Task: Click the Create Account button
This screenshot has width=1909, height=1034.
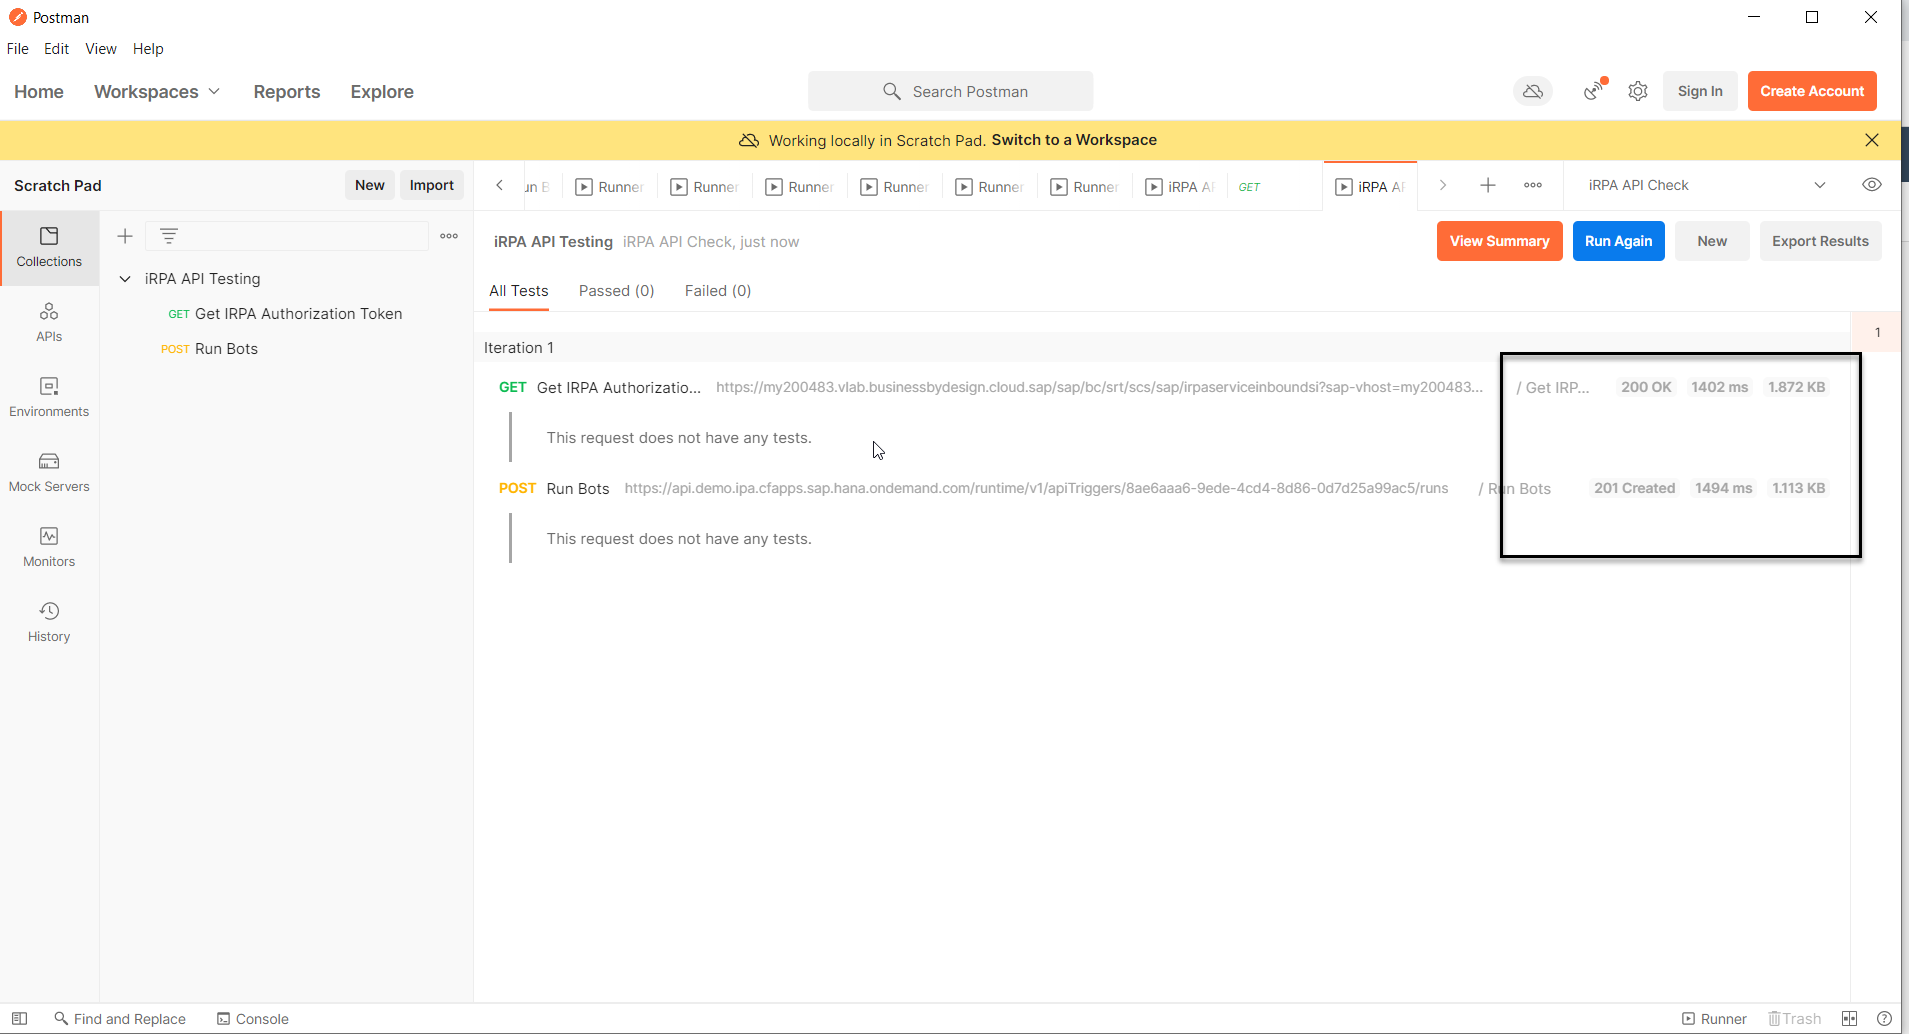Action: 1812,91
